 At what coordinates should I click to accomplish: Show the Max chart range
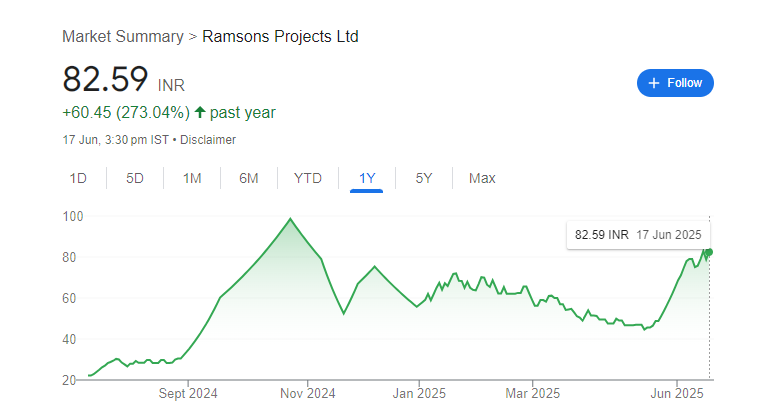[482, 178]
